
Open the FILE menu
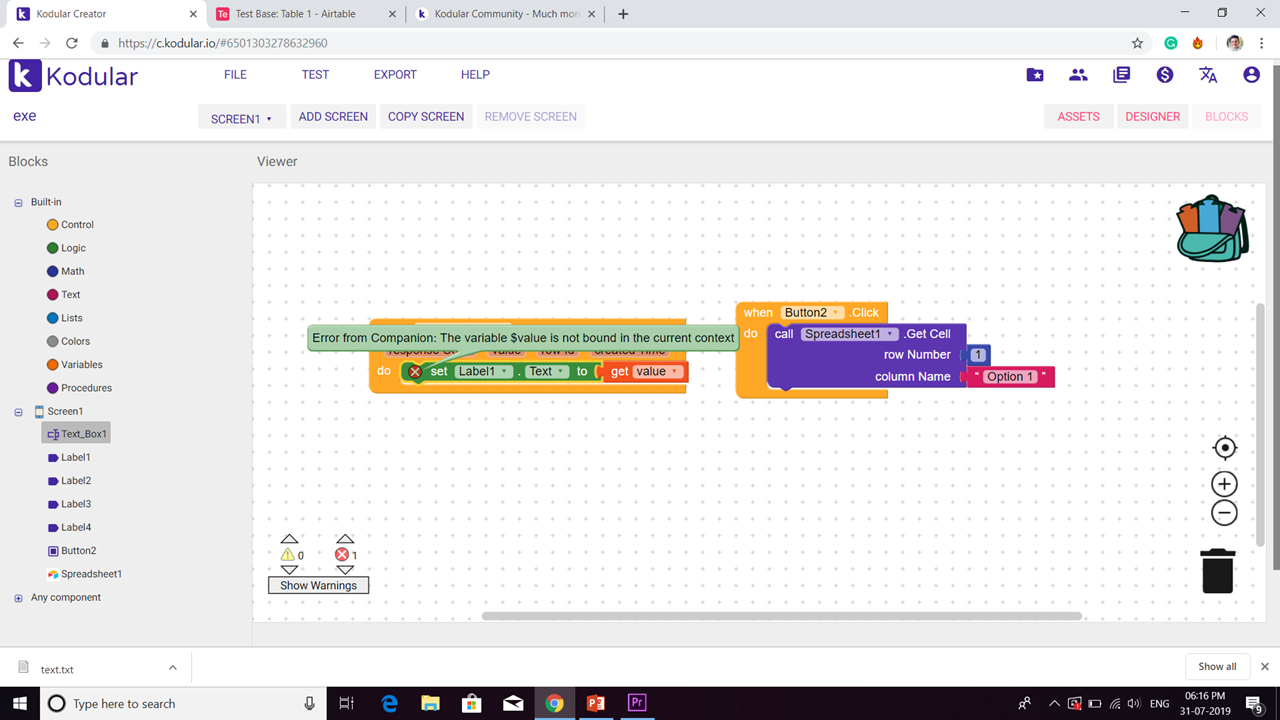(x=235, y=75)
